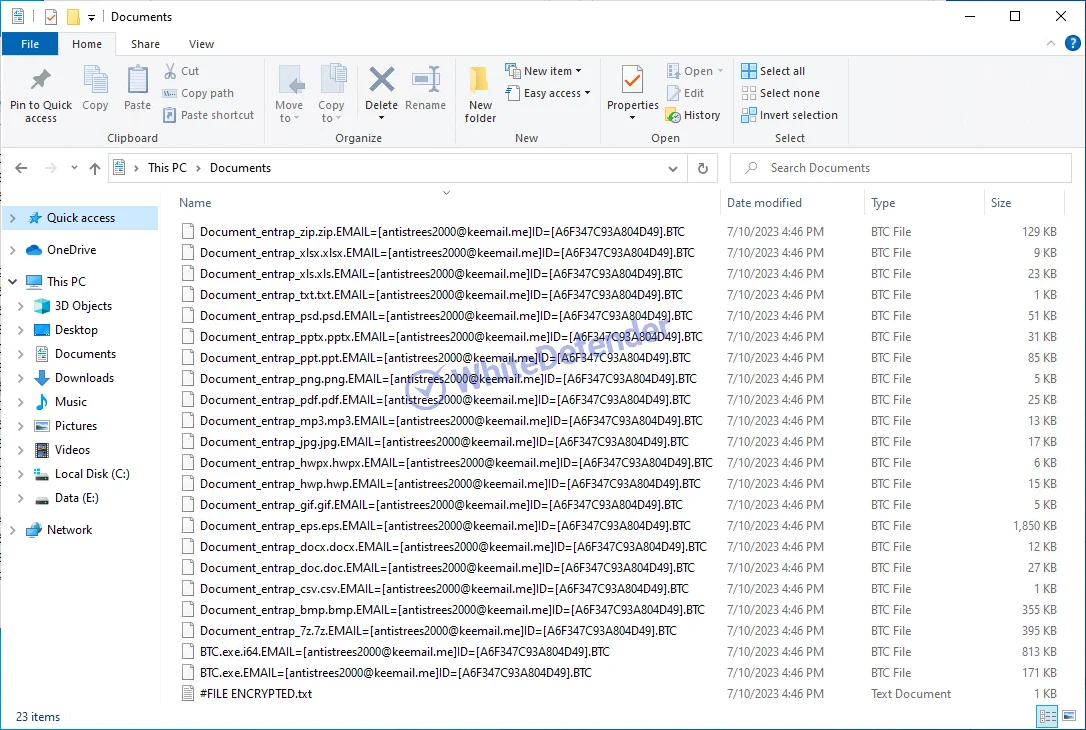Click the refresh button beside the address bar

(703, 168)
